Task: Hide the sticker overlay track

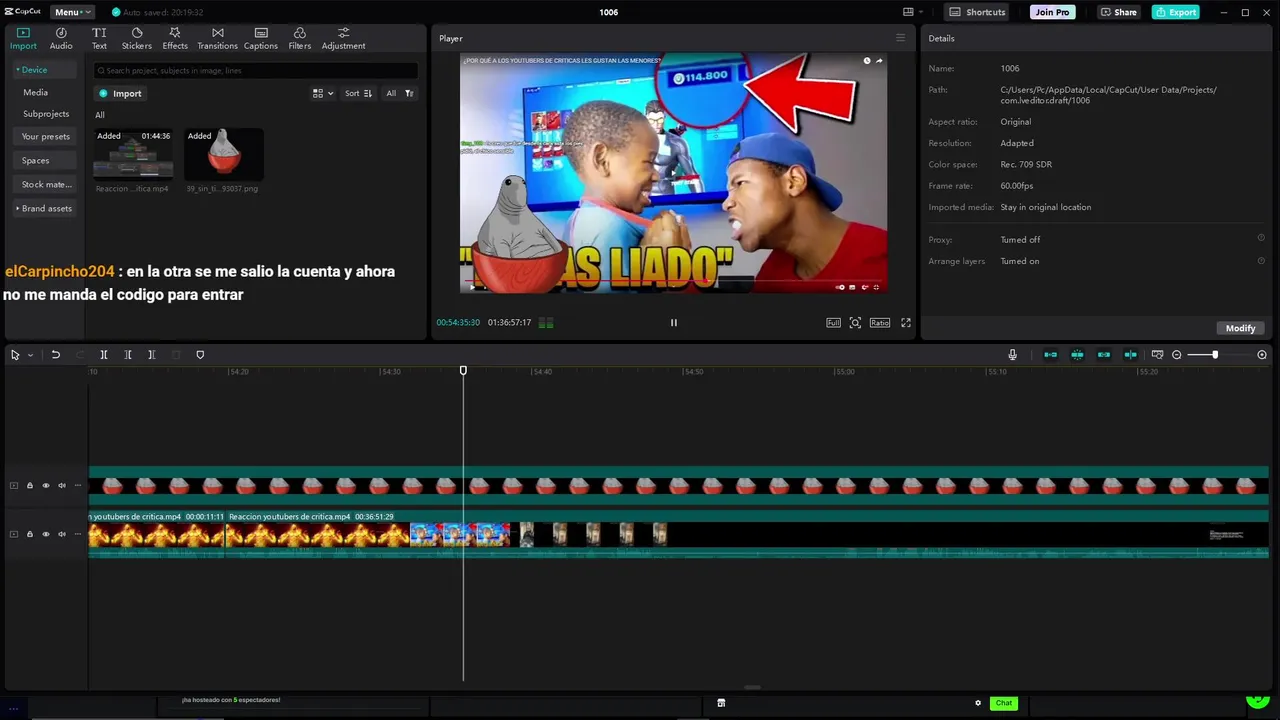Action: (45, 486)
